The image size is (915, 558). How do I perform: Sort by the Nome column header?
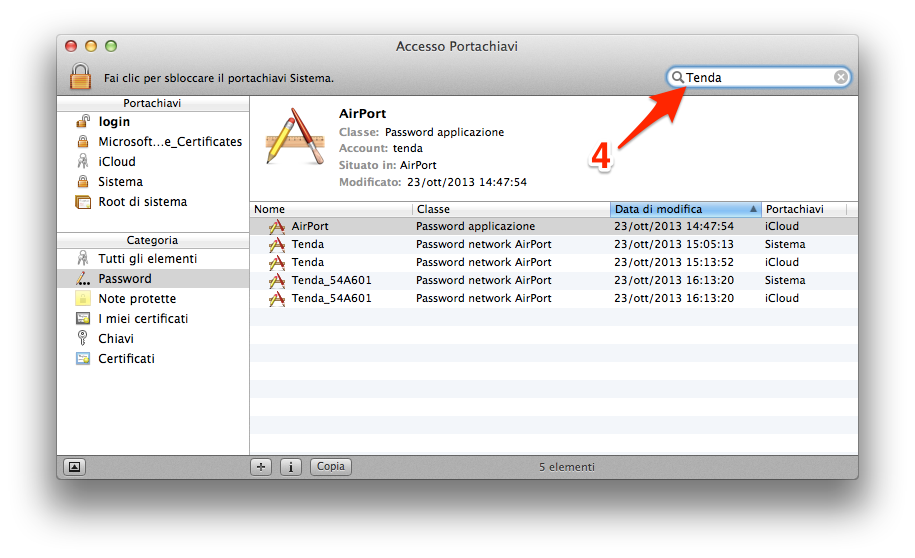331,209
